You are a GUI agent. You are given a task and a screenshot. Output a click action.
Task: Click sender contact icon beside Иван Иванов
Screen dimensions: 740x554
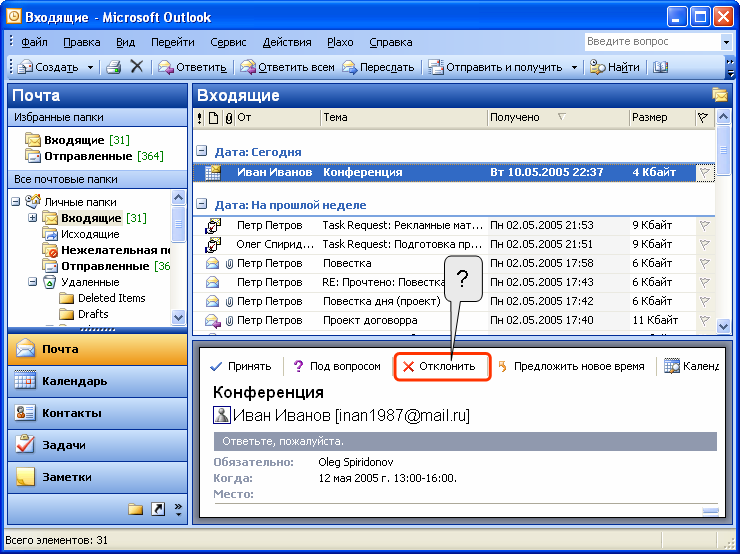click(x=222, y=415)
